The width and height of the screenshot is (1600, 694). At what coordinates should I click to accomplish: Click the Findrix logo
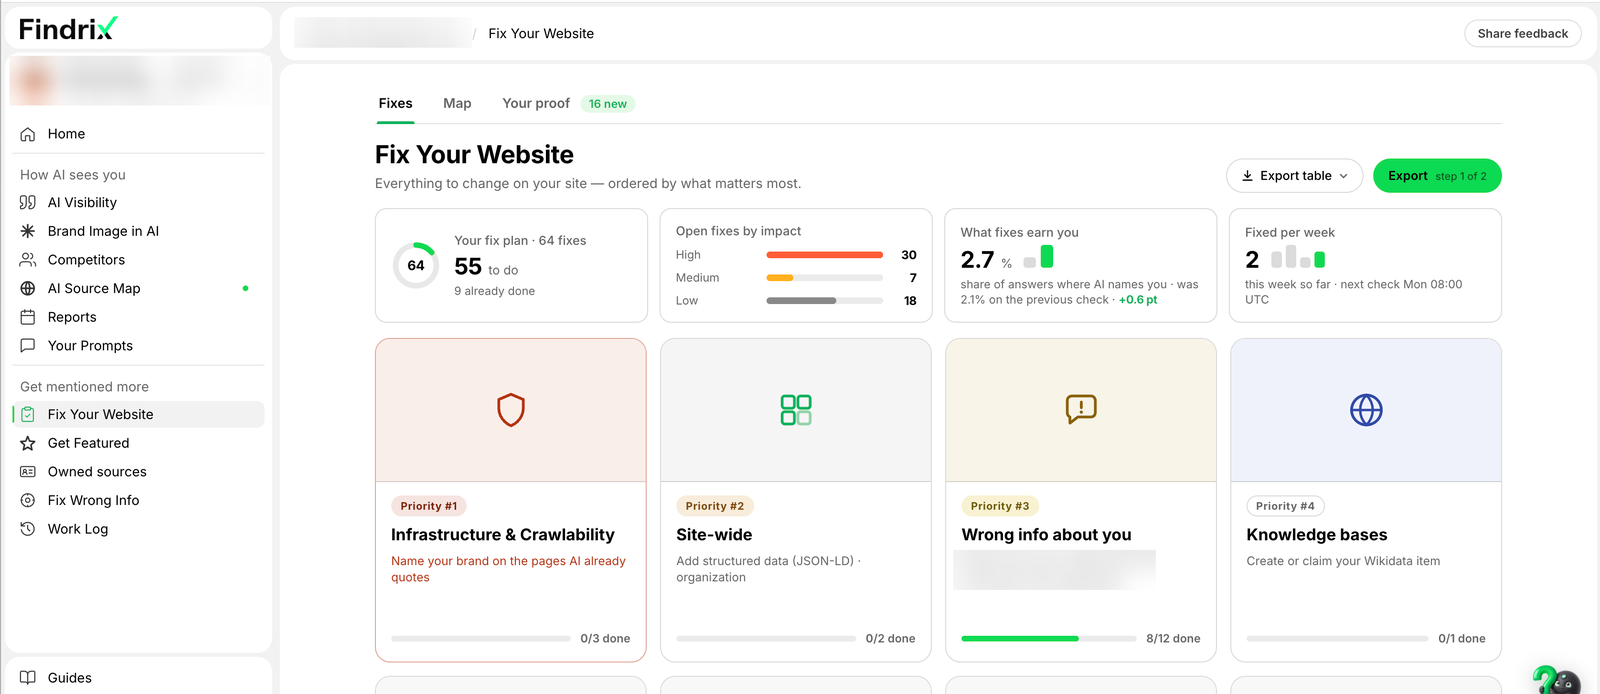(68, 28)
